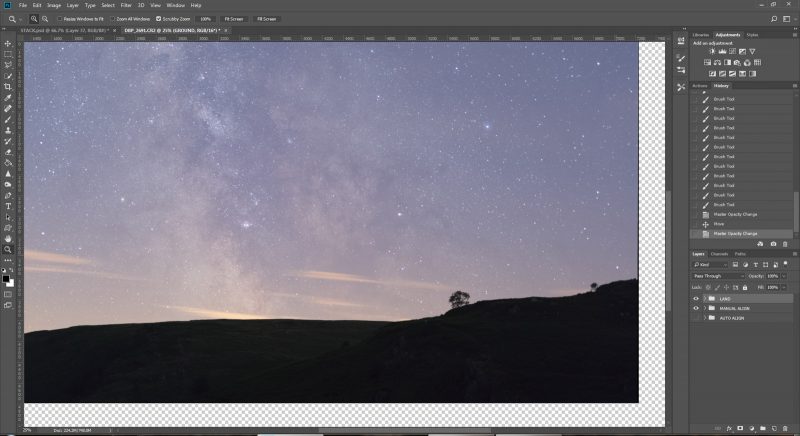The image size is (800, 436).
Task: Switch to the Styles tab
Action: click(752, 35)
